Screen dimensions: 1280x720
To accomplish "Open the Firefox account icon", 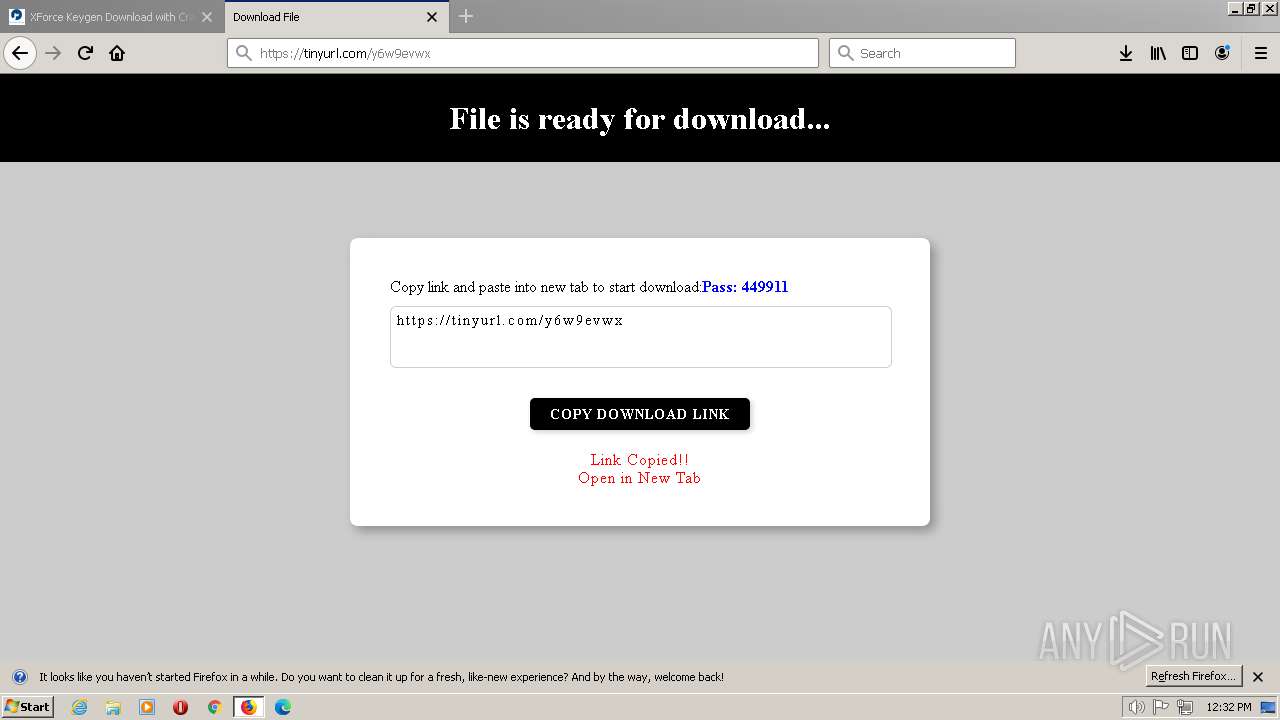I will 1222,53.
